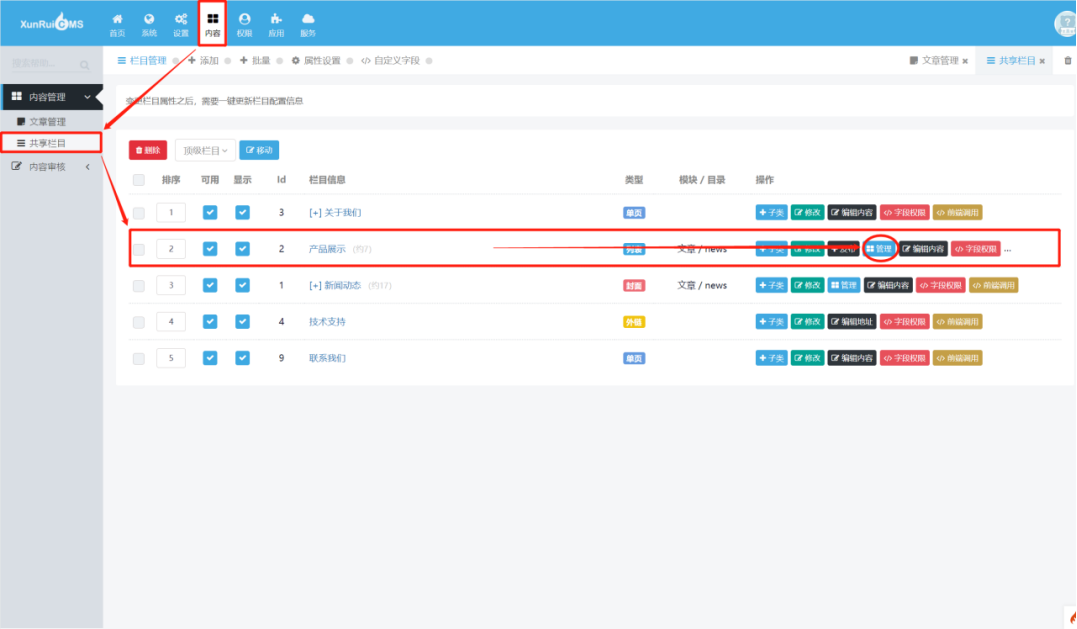
Task: Open the 服务 cloud icon in top navigation
Action: coord(308,24)
